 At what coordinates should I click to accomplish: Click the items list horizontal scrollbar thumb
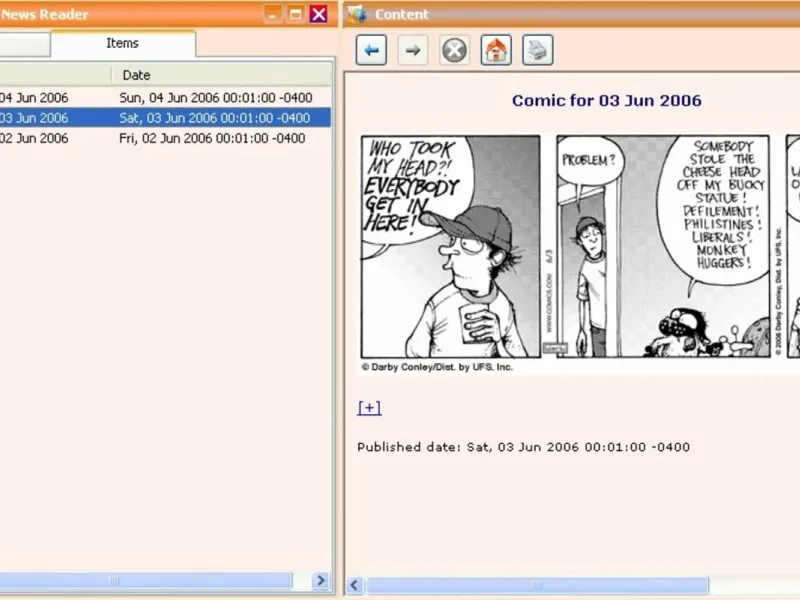145,581
